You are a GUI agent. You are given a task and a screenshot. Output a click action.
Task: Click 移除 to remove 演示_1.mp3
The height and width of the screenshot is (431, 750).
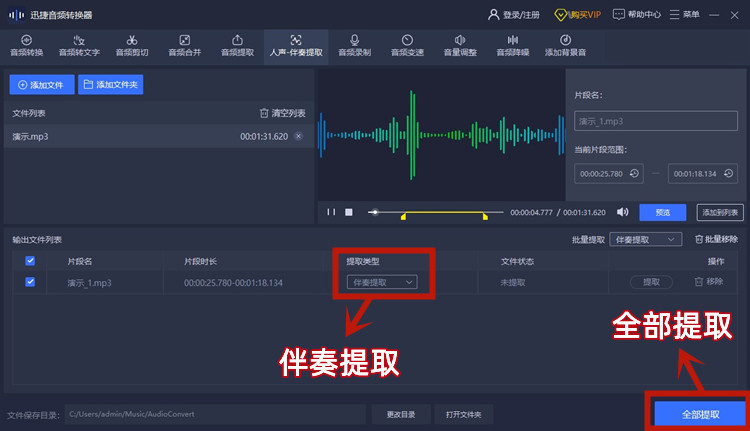[x=709, y=282]
